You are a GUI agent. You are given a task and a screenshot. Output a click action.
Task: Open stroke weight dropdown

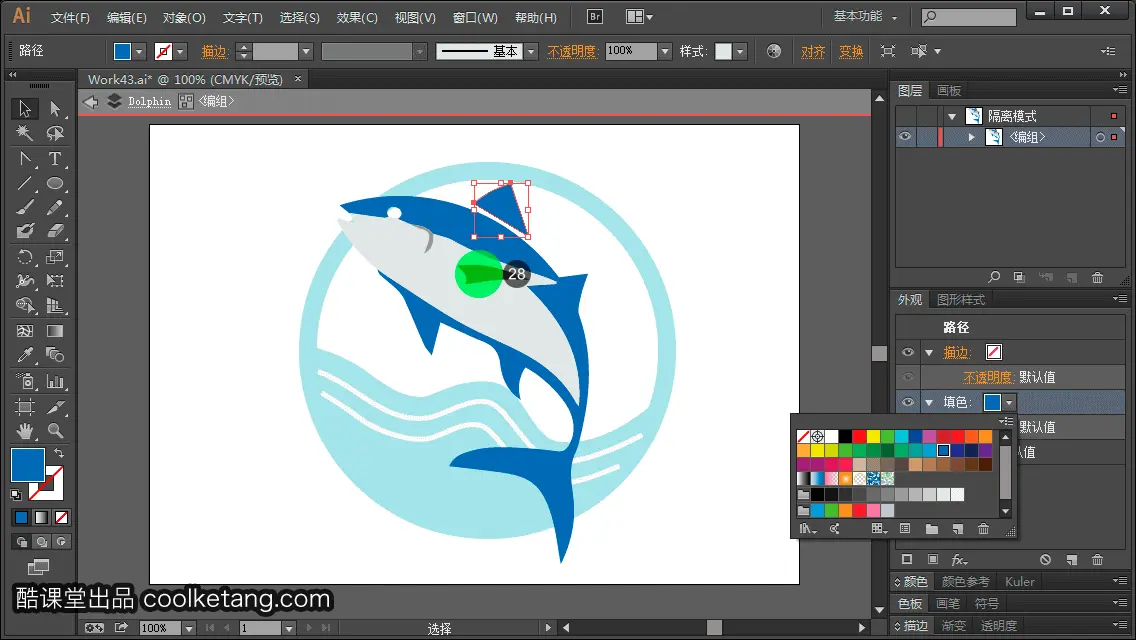coord(306,51)
